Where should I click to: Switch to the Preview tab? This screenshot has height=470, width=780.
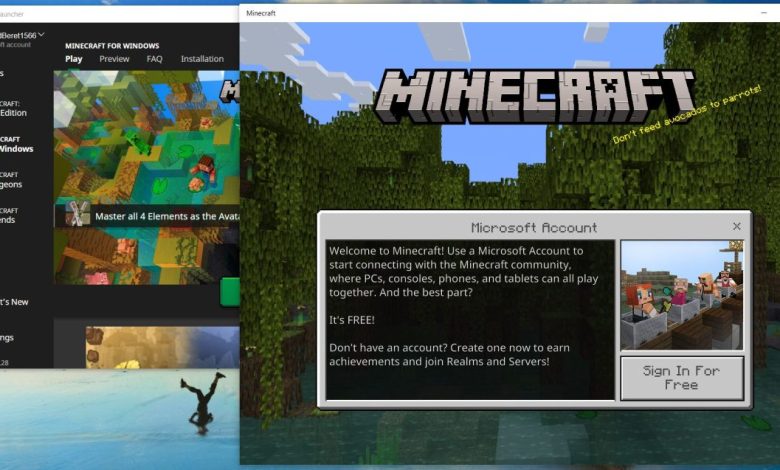114,59
